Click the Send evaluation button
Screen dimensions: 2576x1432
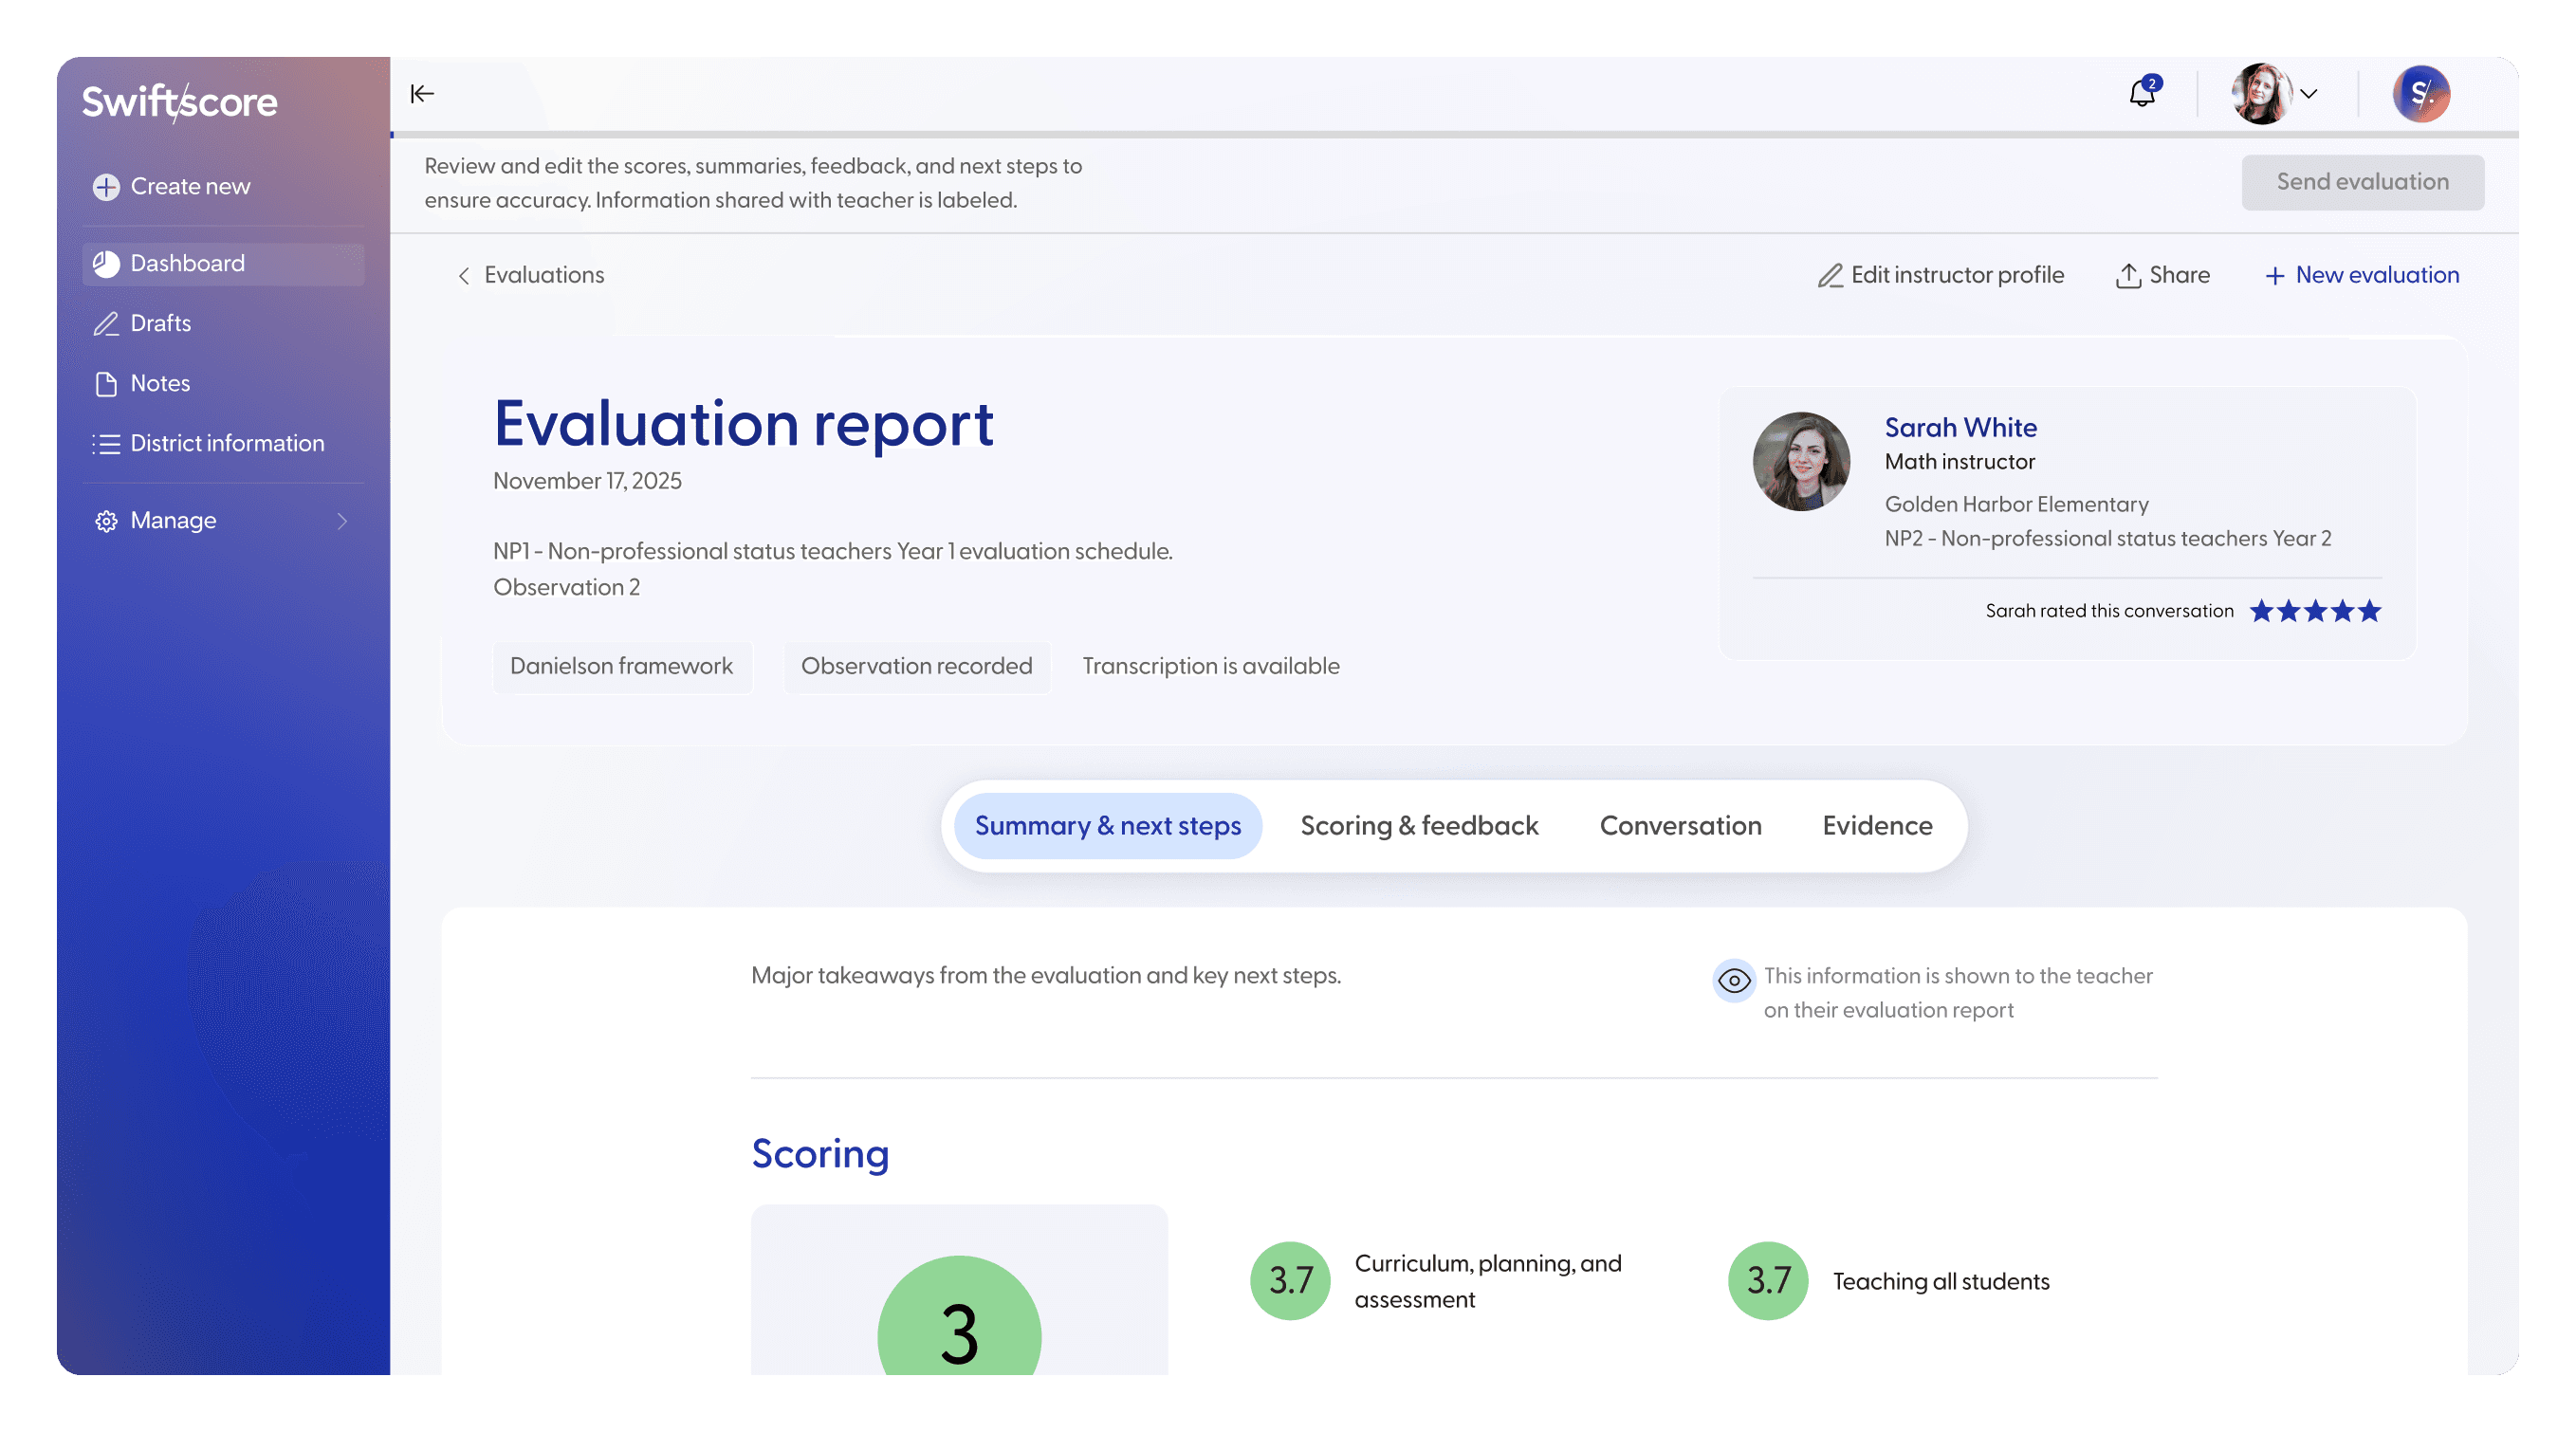click(x=2361, y=182)
